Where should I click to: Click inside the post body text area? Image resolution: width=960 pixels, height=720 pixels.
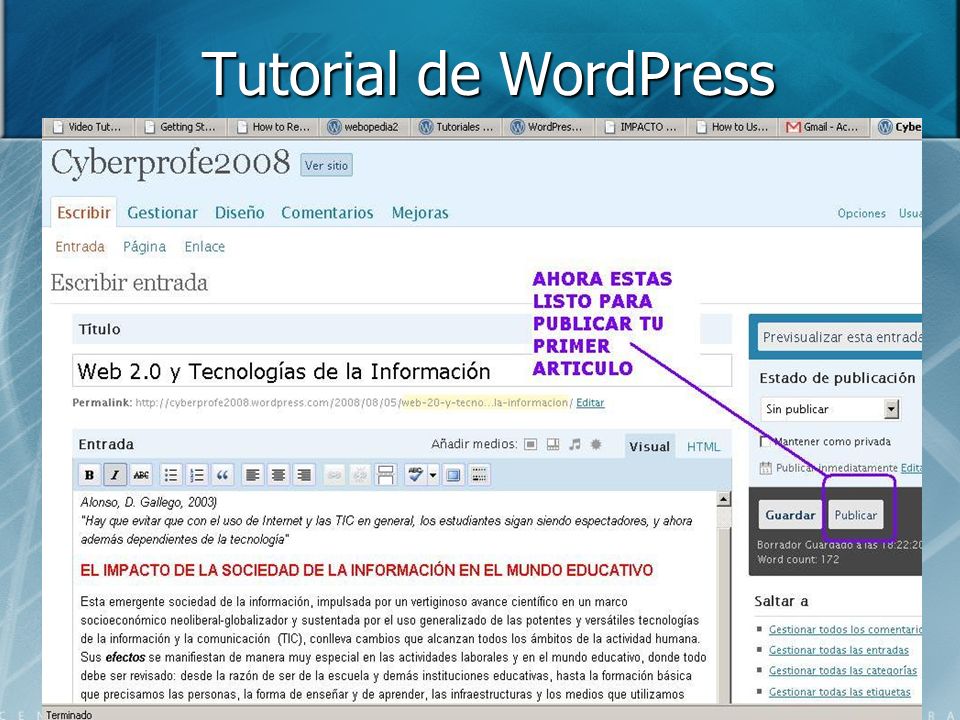tap(394, 597)
